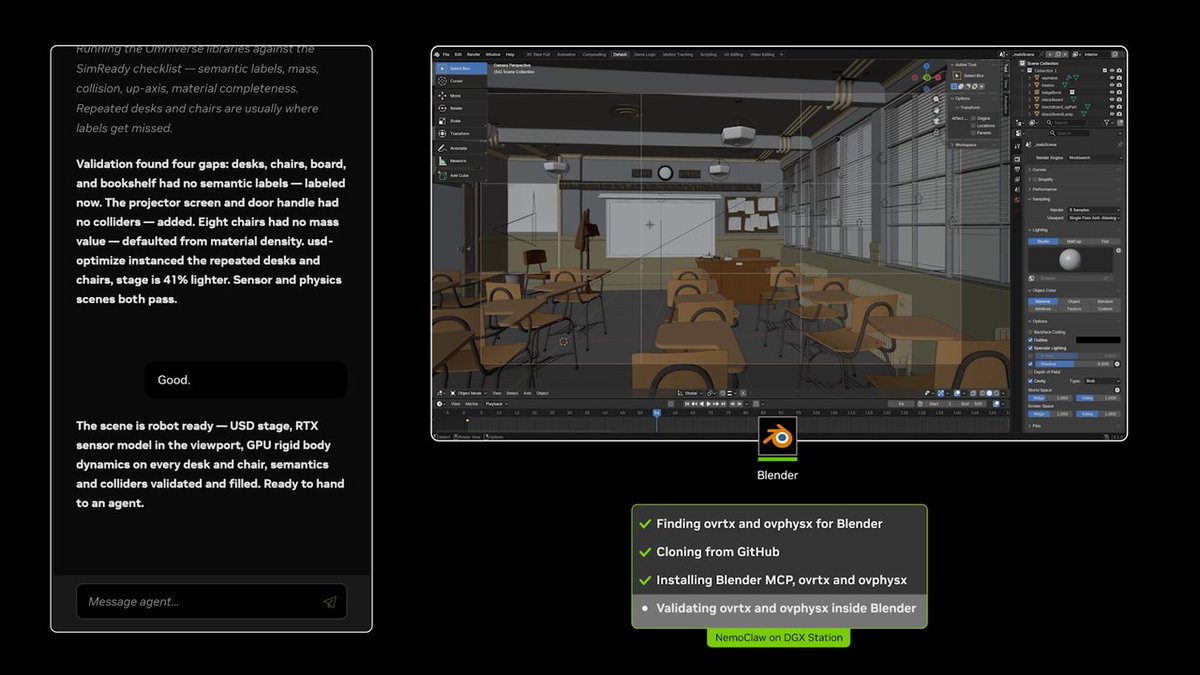The image size is (1200, 675).
Task: Select the MatCap lighting button
Action: pos(1074,241)
